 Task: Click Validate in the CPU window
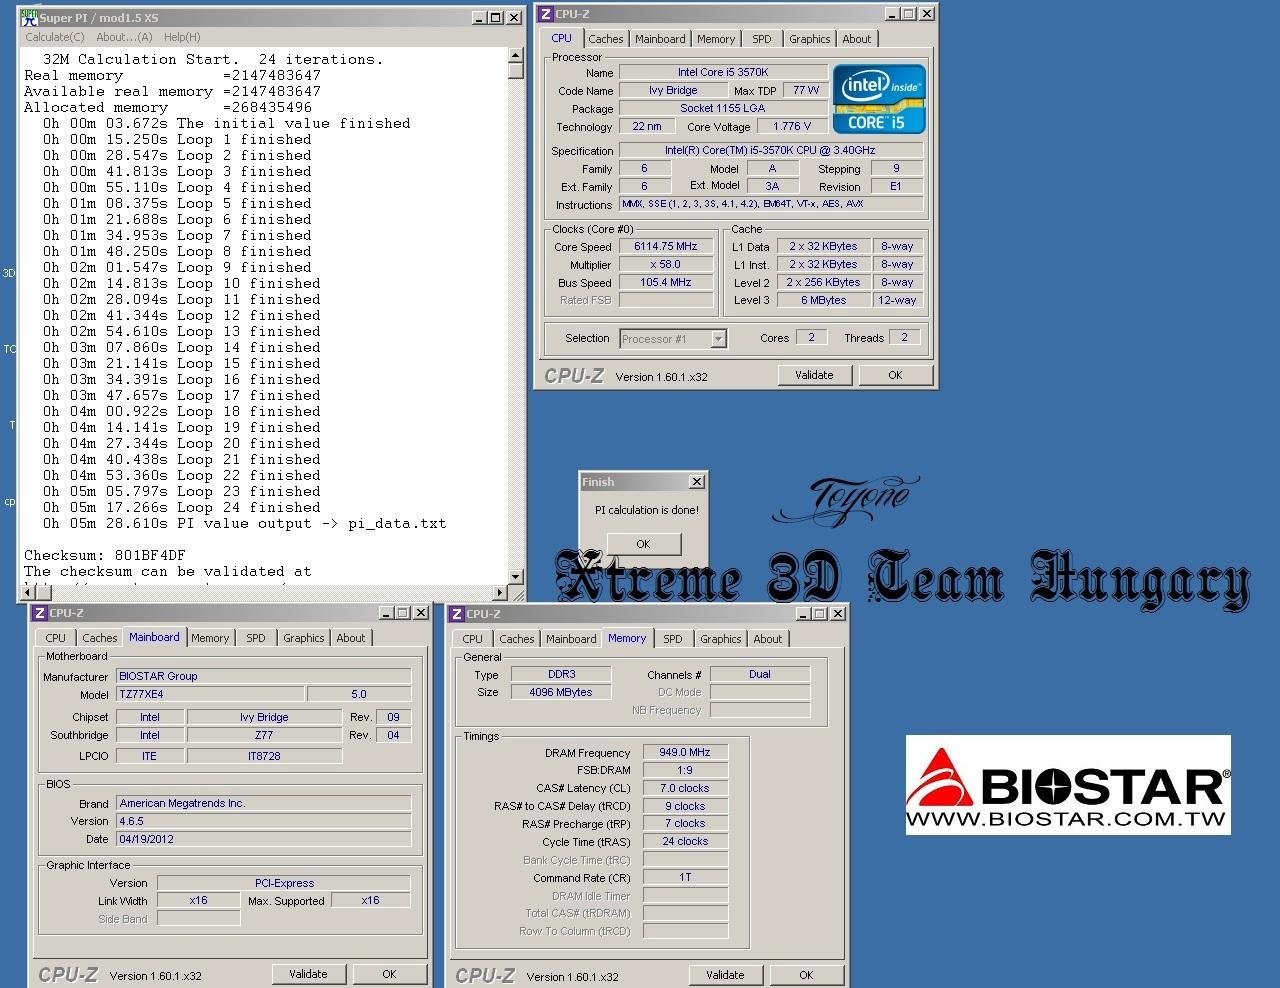pos(814,375)
